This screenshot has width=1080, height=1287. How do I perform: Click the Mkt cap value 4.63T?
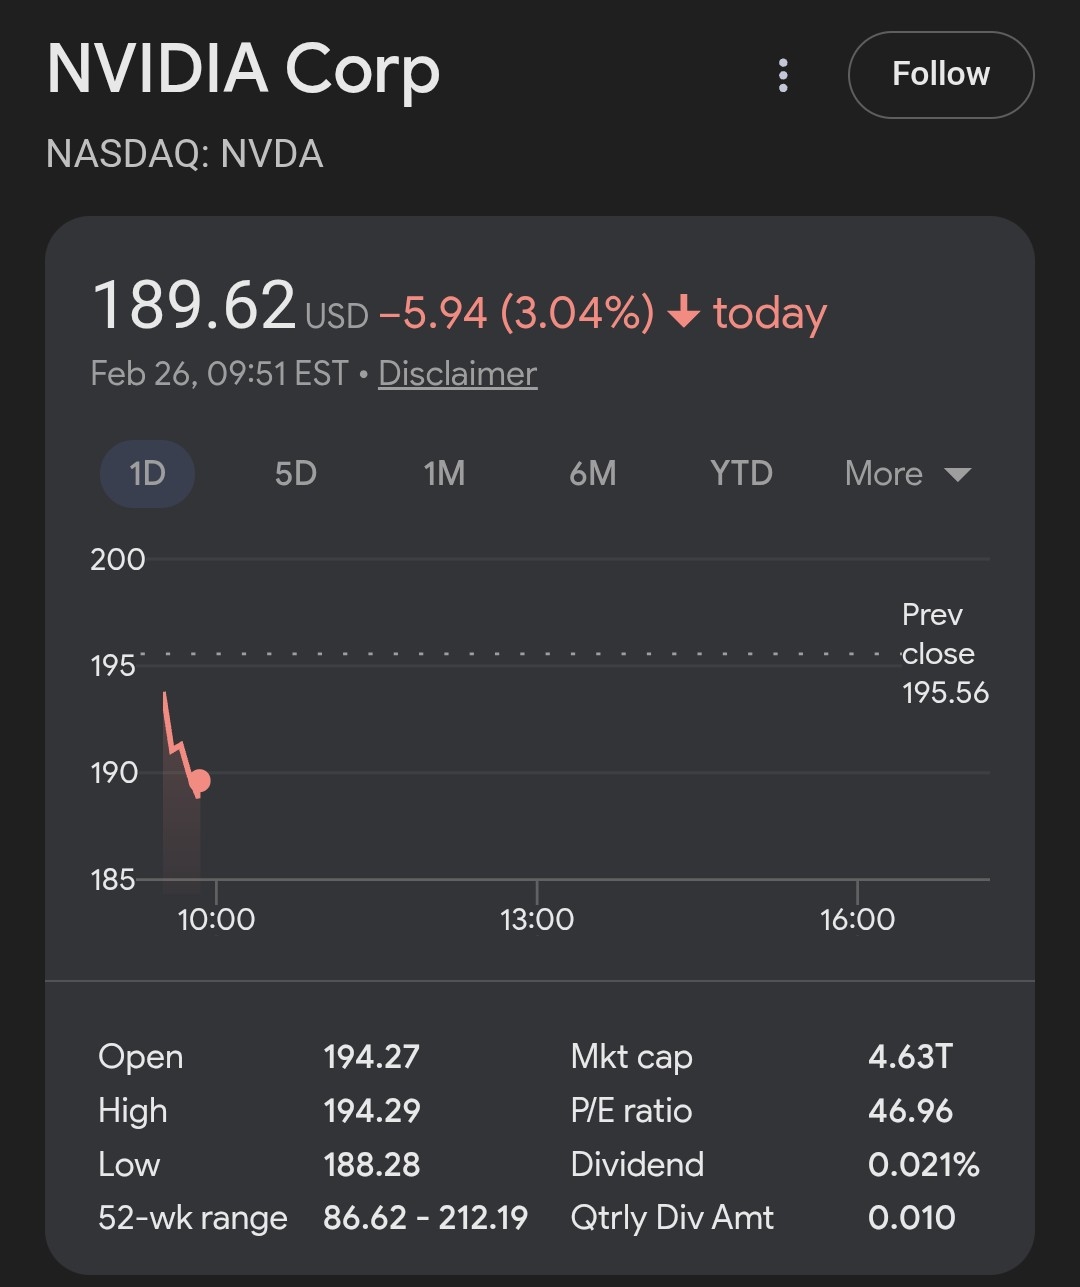click(910, 1057)
